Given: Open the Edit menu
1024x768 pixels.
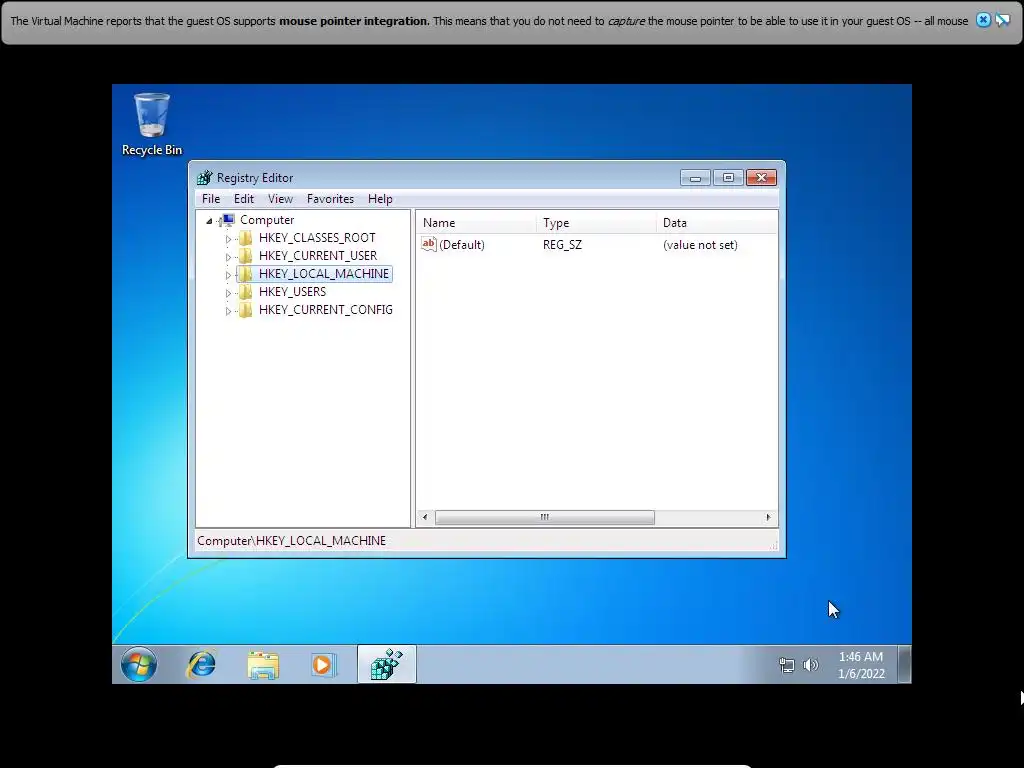Looking at the screenshot, I should tap(244, 199).
